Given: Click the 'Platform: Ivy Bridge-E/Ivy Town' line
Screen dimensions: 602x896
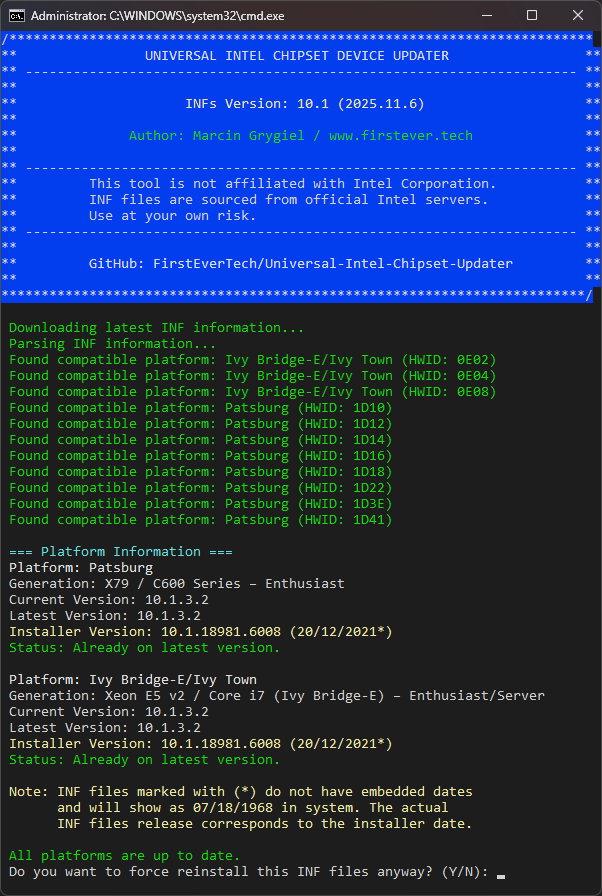Looking at the screenshot, I should coord(133,680).
